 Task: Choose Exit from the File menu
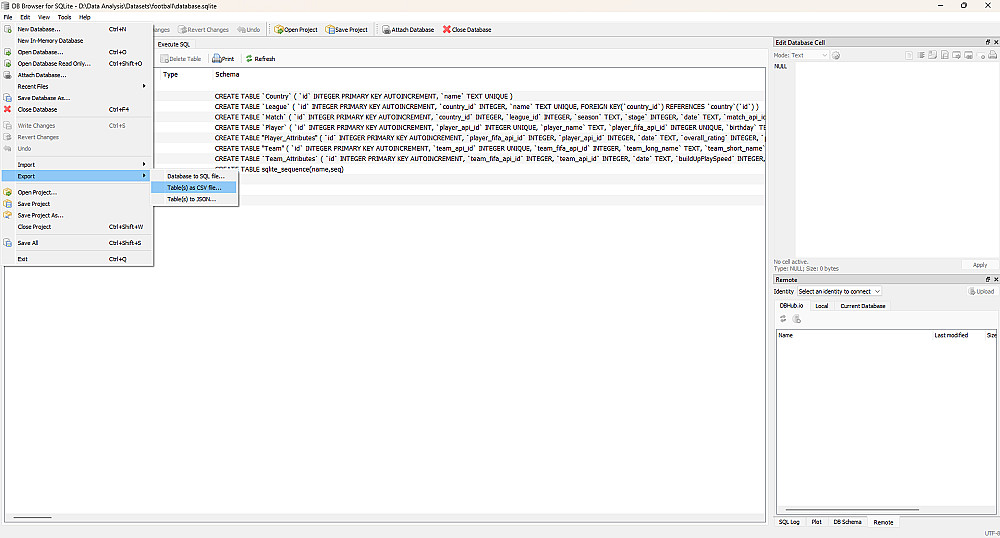[x=77, y=259]
